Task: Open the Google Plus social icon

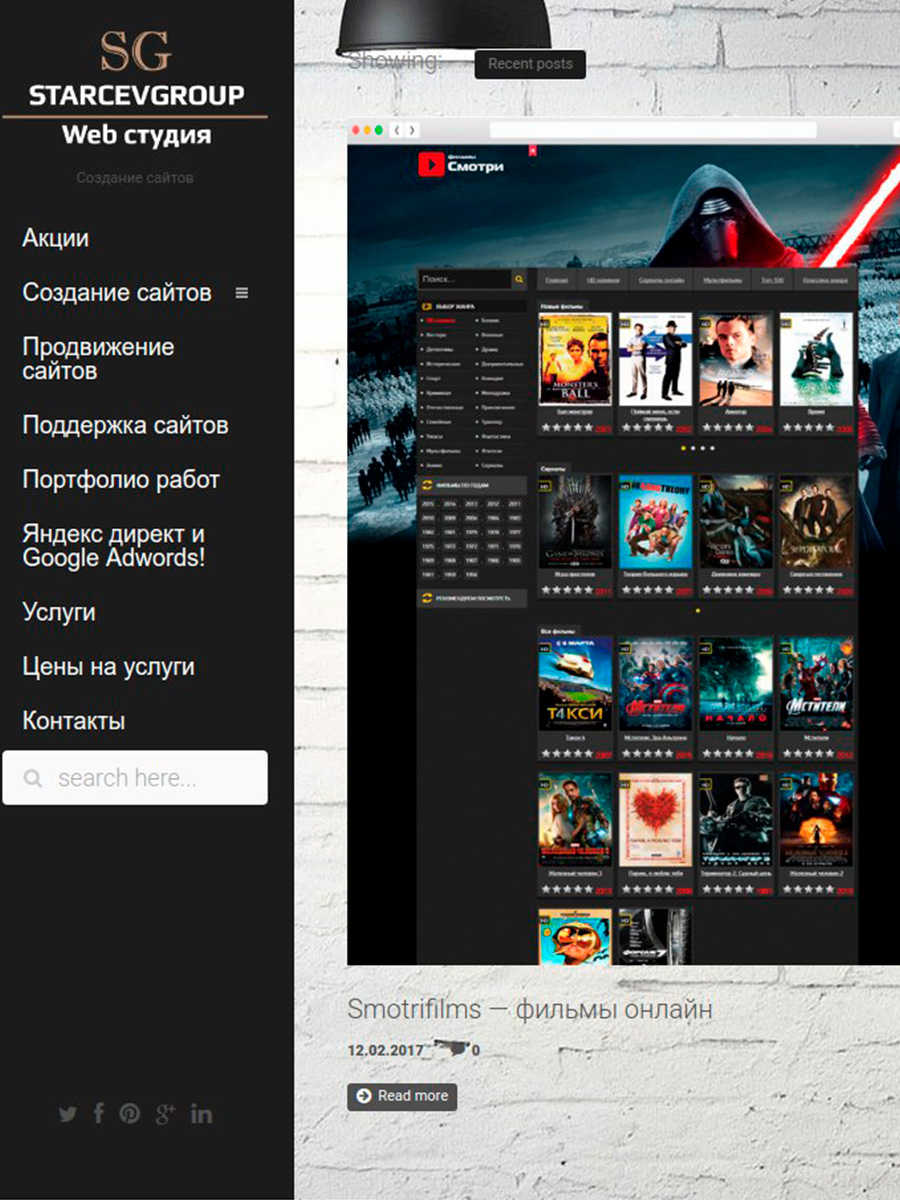Action: [165, 1114]
